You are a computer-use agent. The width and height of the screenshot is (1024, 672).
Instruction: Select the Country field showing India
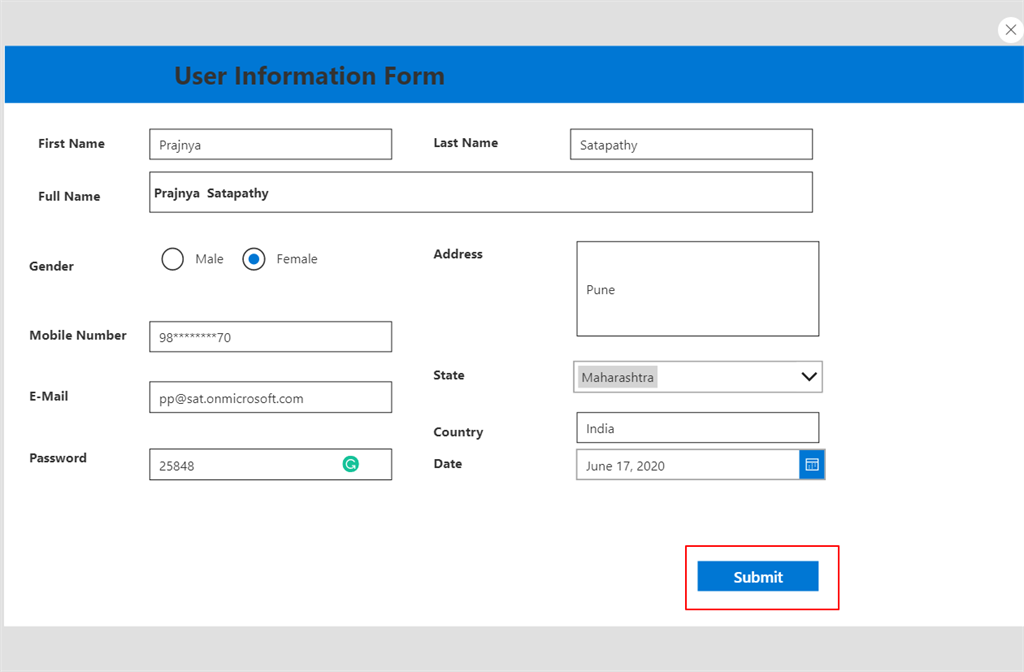(x=697, y=427)
